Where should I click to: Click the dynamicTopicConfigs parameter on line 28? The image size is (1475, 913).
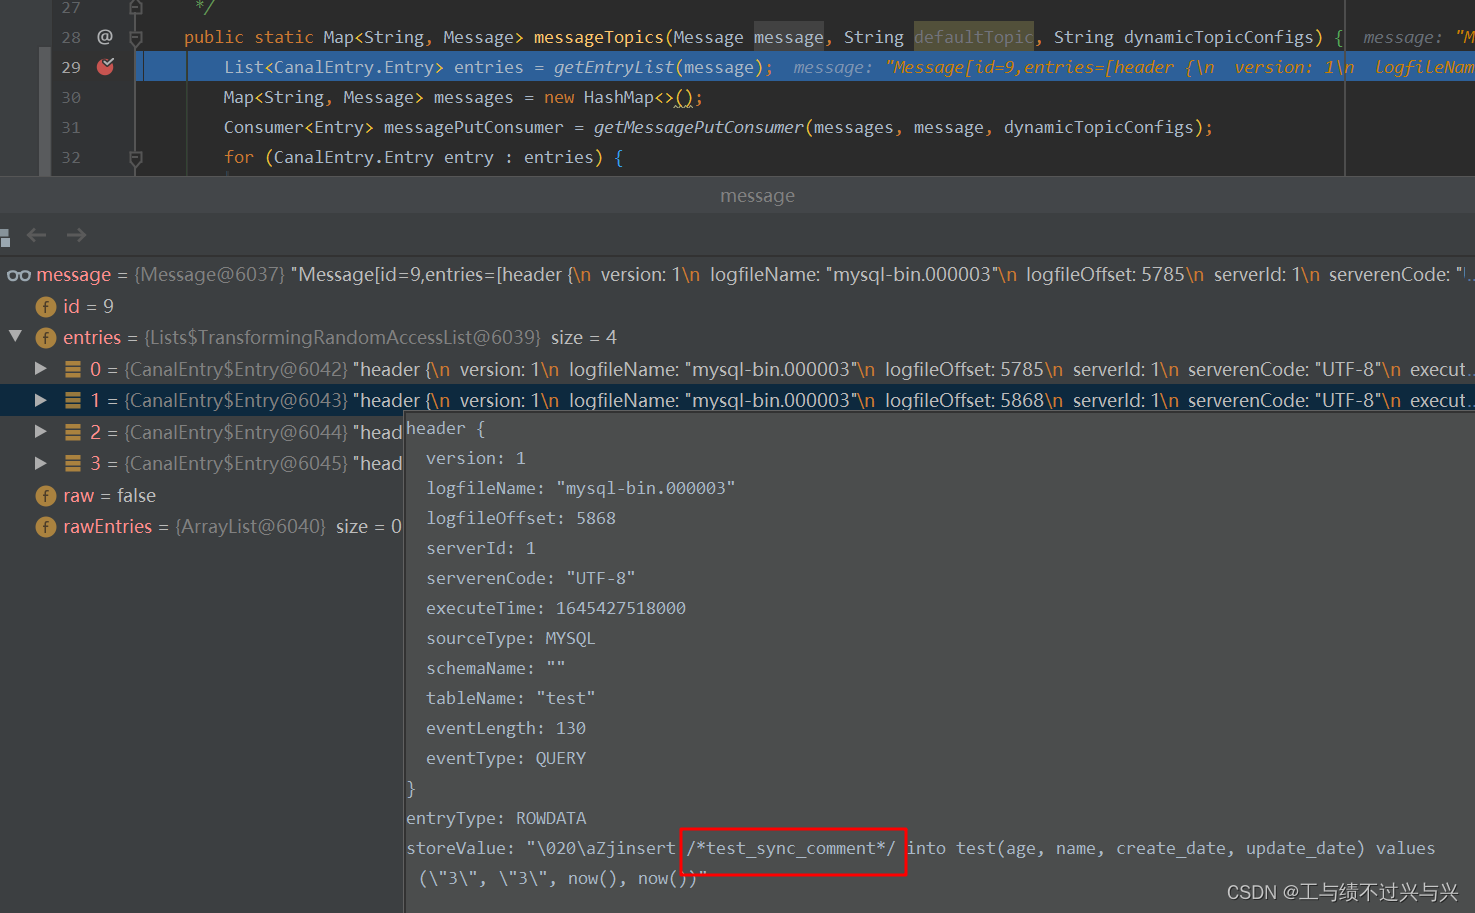(x=1219, y=37)
